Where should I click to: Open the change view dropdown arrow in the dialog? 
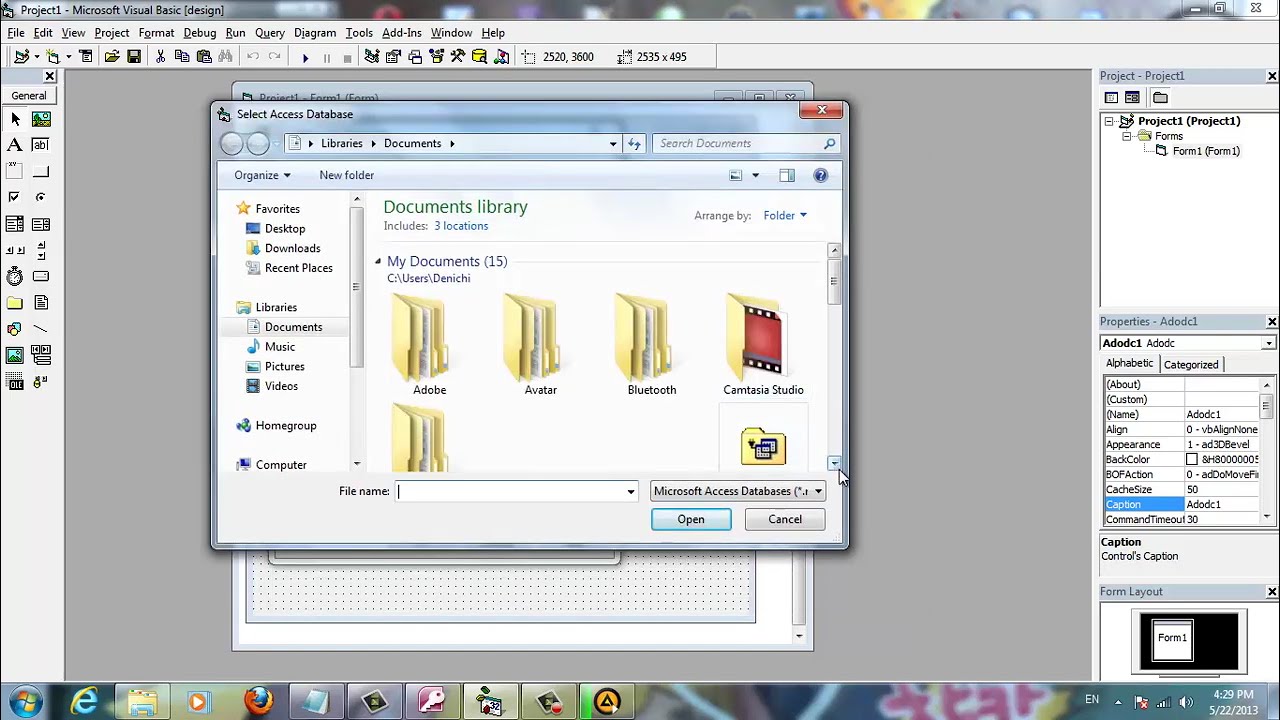coord(755,175)
